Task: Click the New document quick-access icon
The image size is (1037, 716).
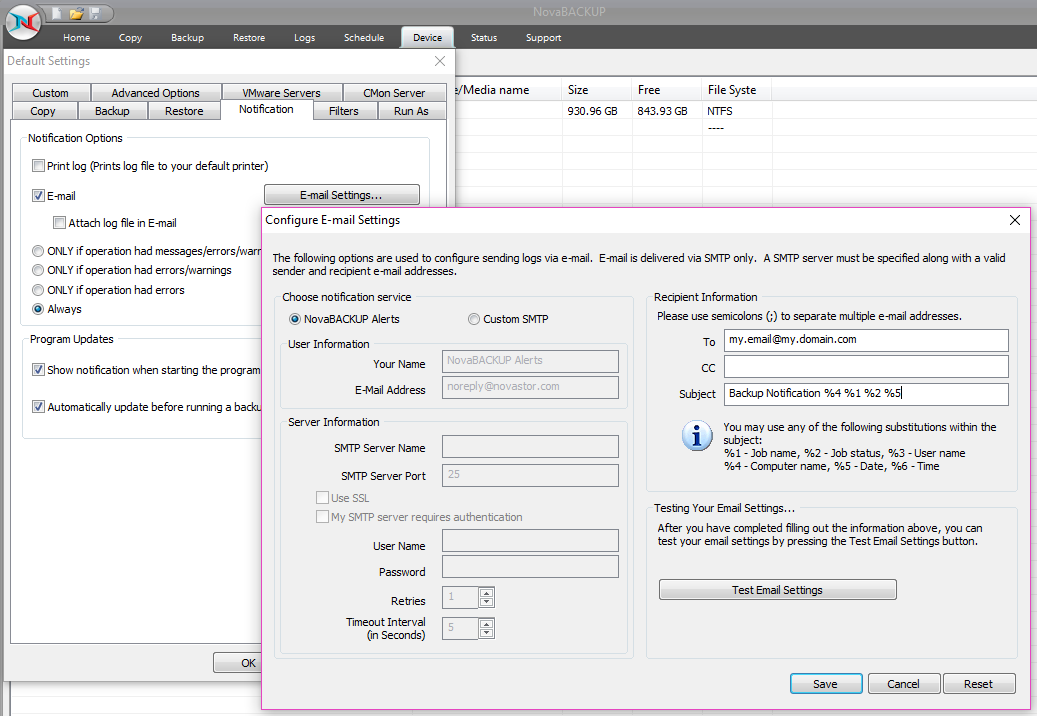Action: pyautogui.click(x=57, y=13)
